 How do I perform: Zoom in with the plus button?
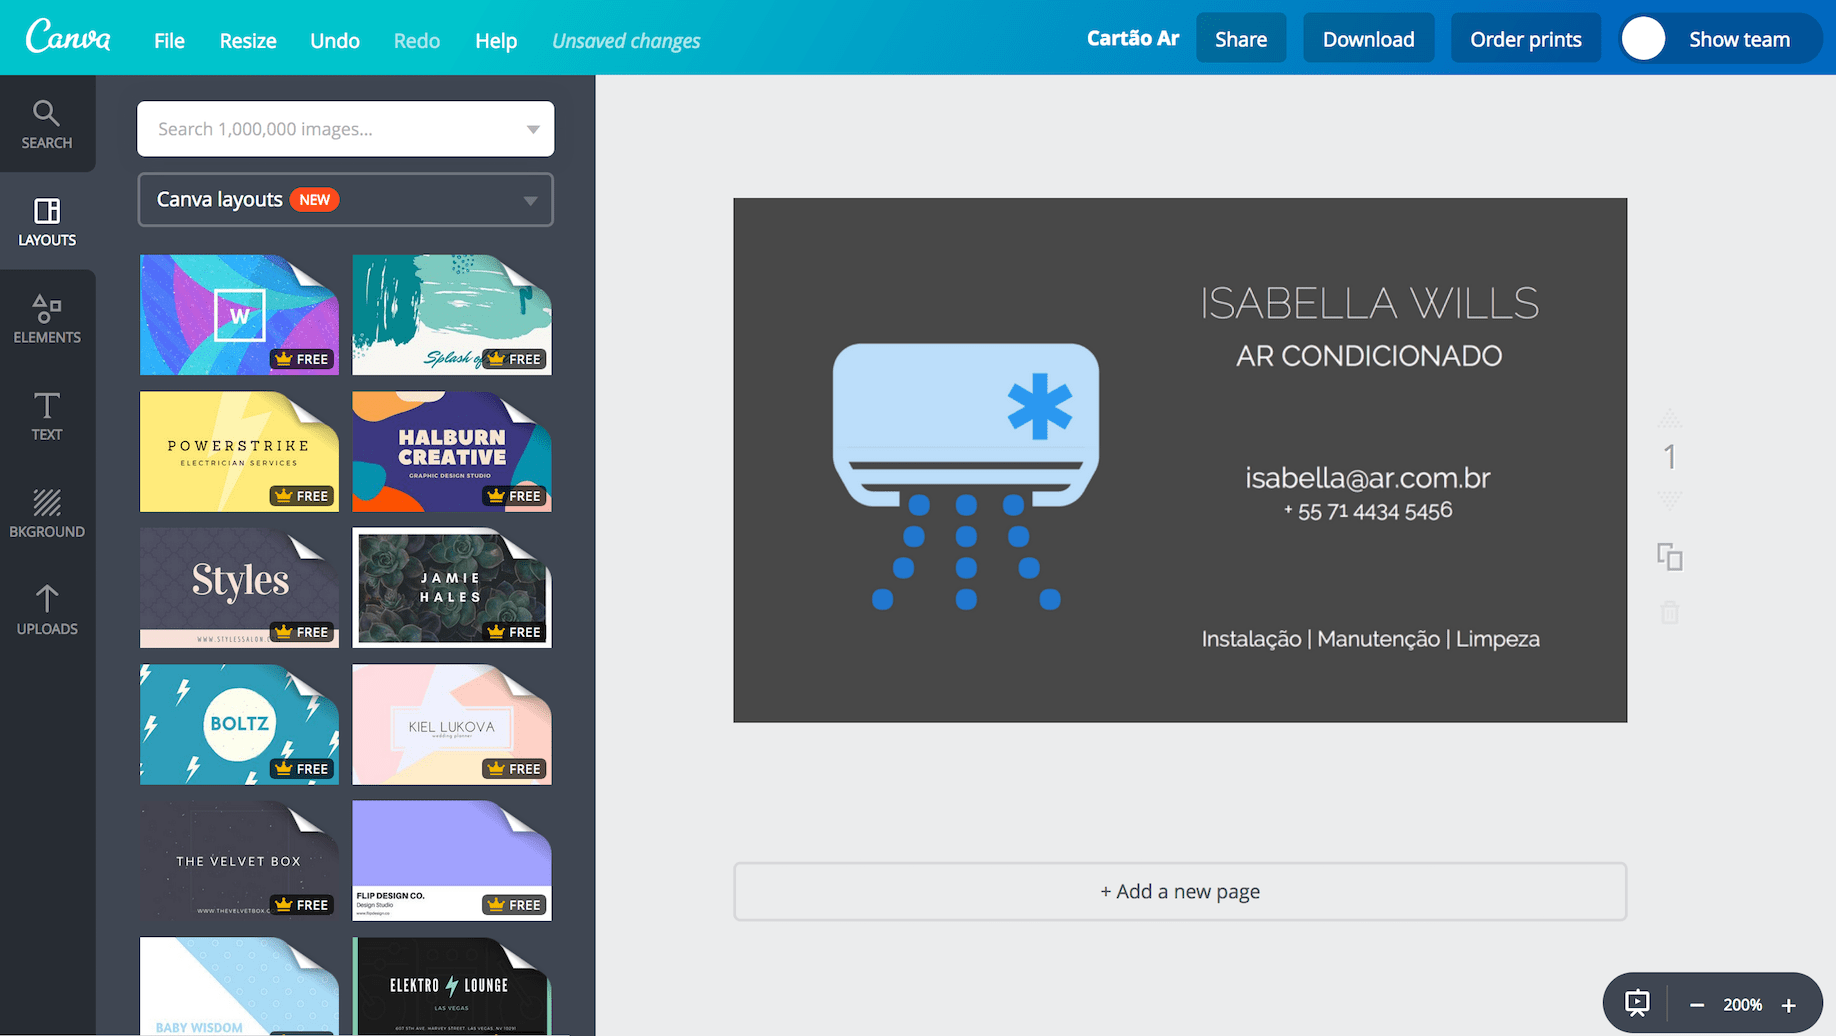click(1789, 1005)
